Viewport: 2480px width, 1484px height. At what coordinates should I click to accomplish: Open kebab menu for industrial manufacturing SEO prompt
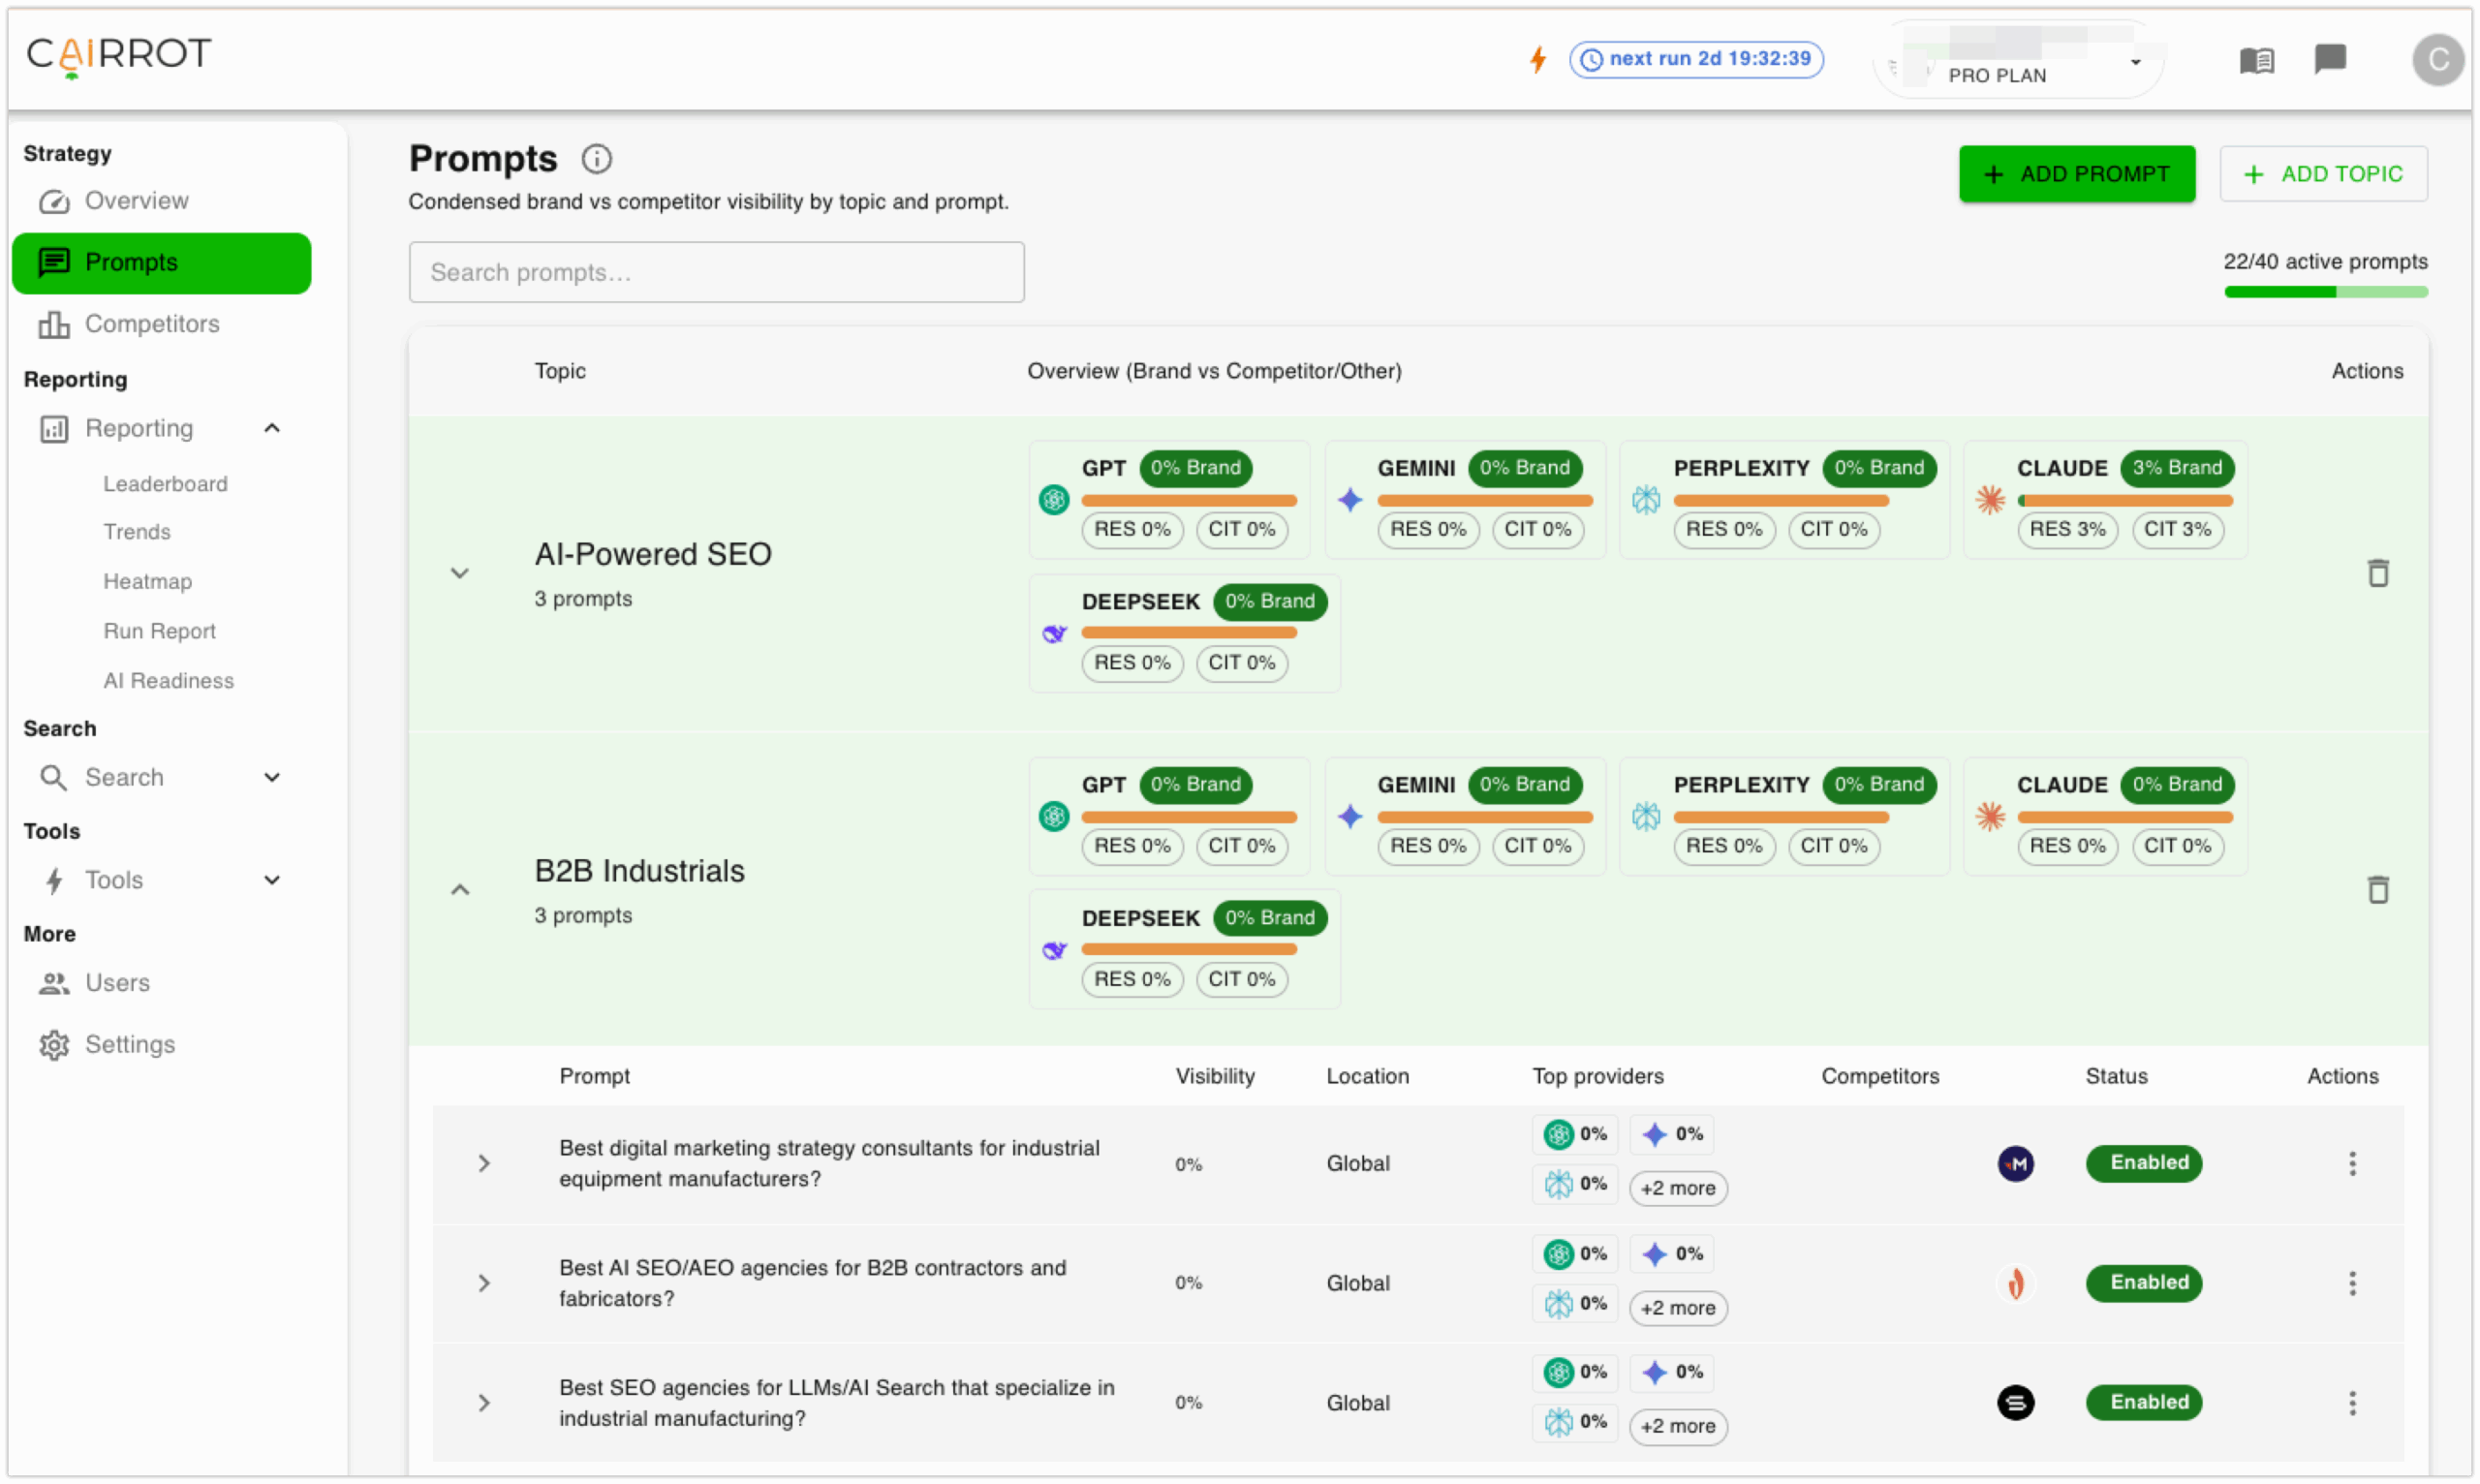pyautogui.click(x=2351, y=1402)
